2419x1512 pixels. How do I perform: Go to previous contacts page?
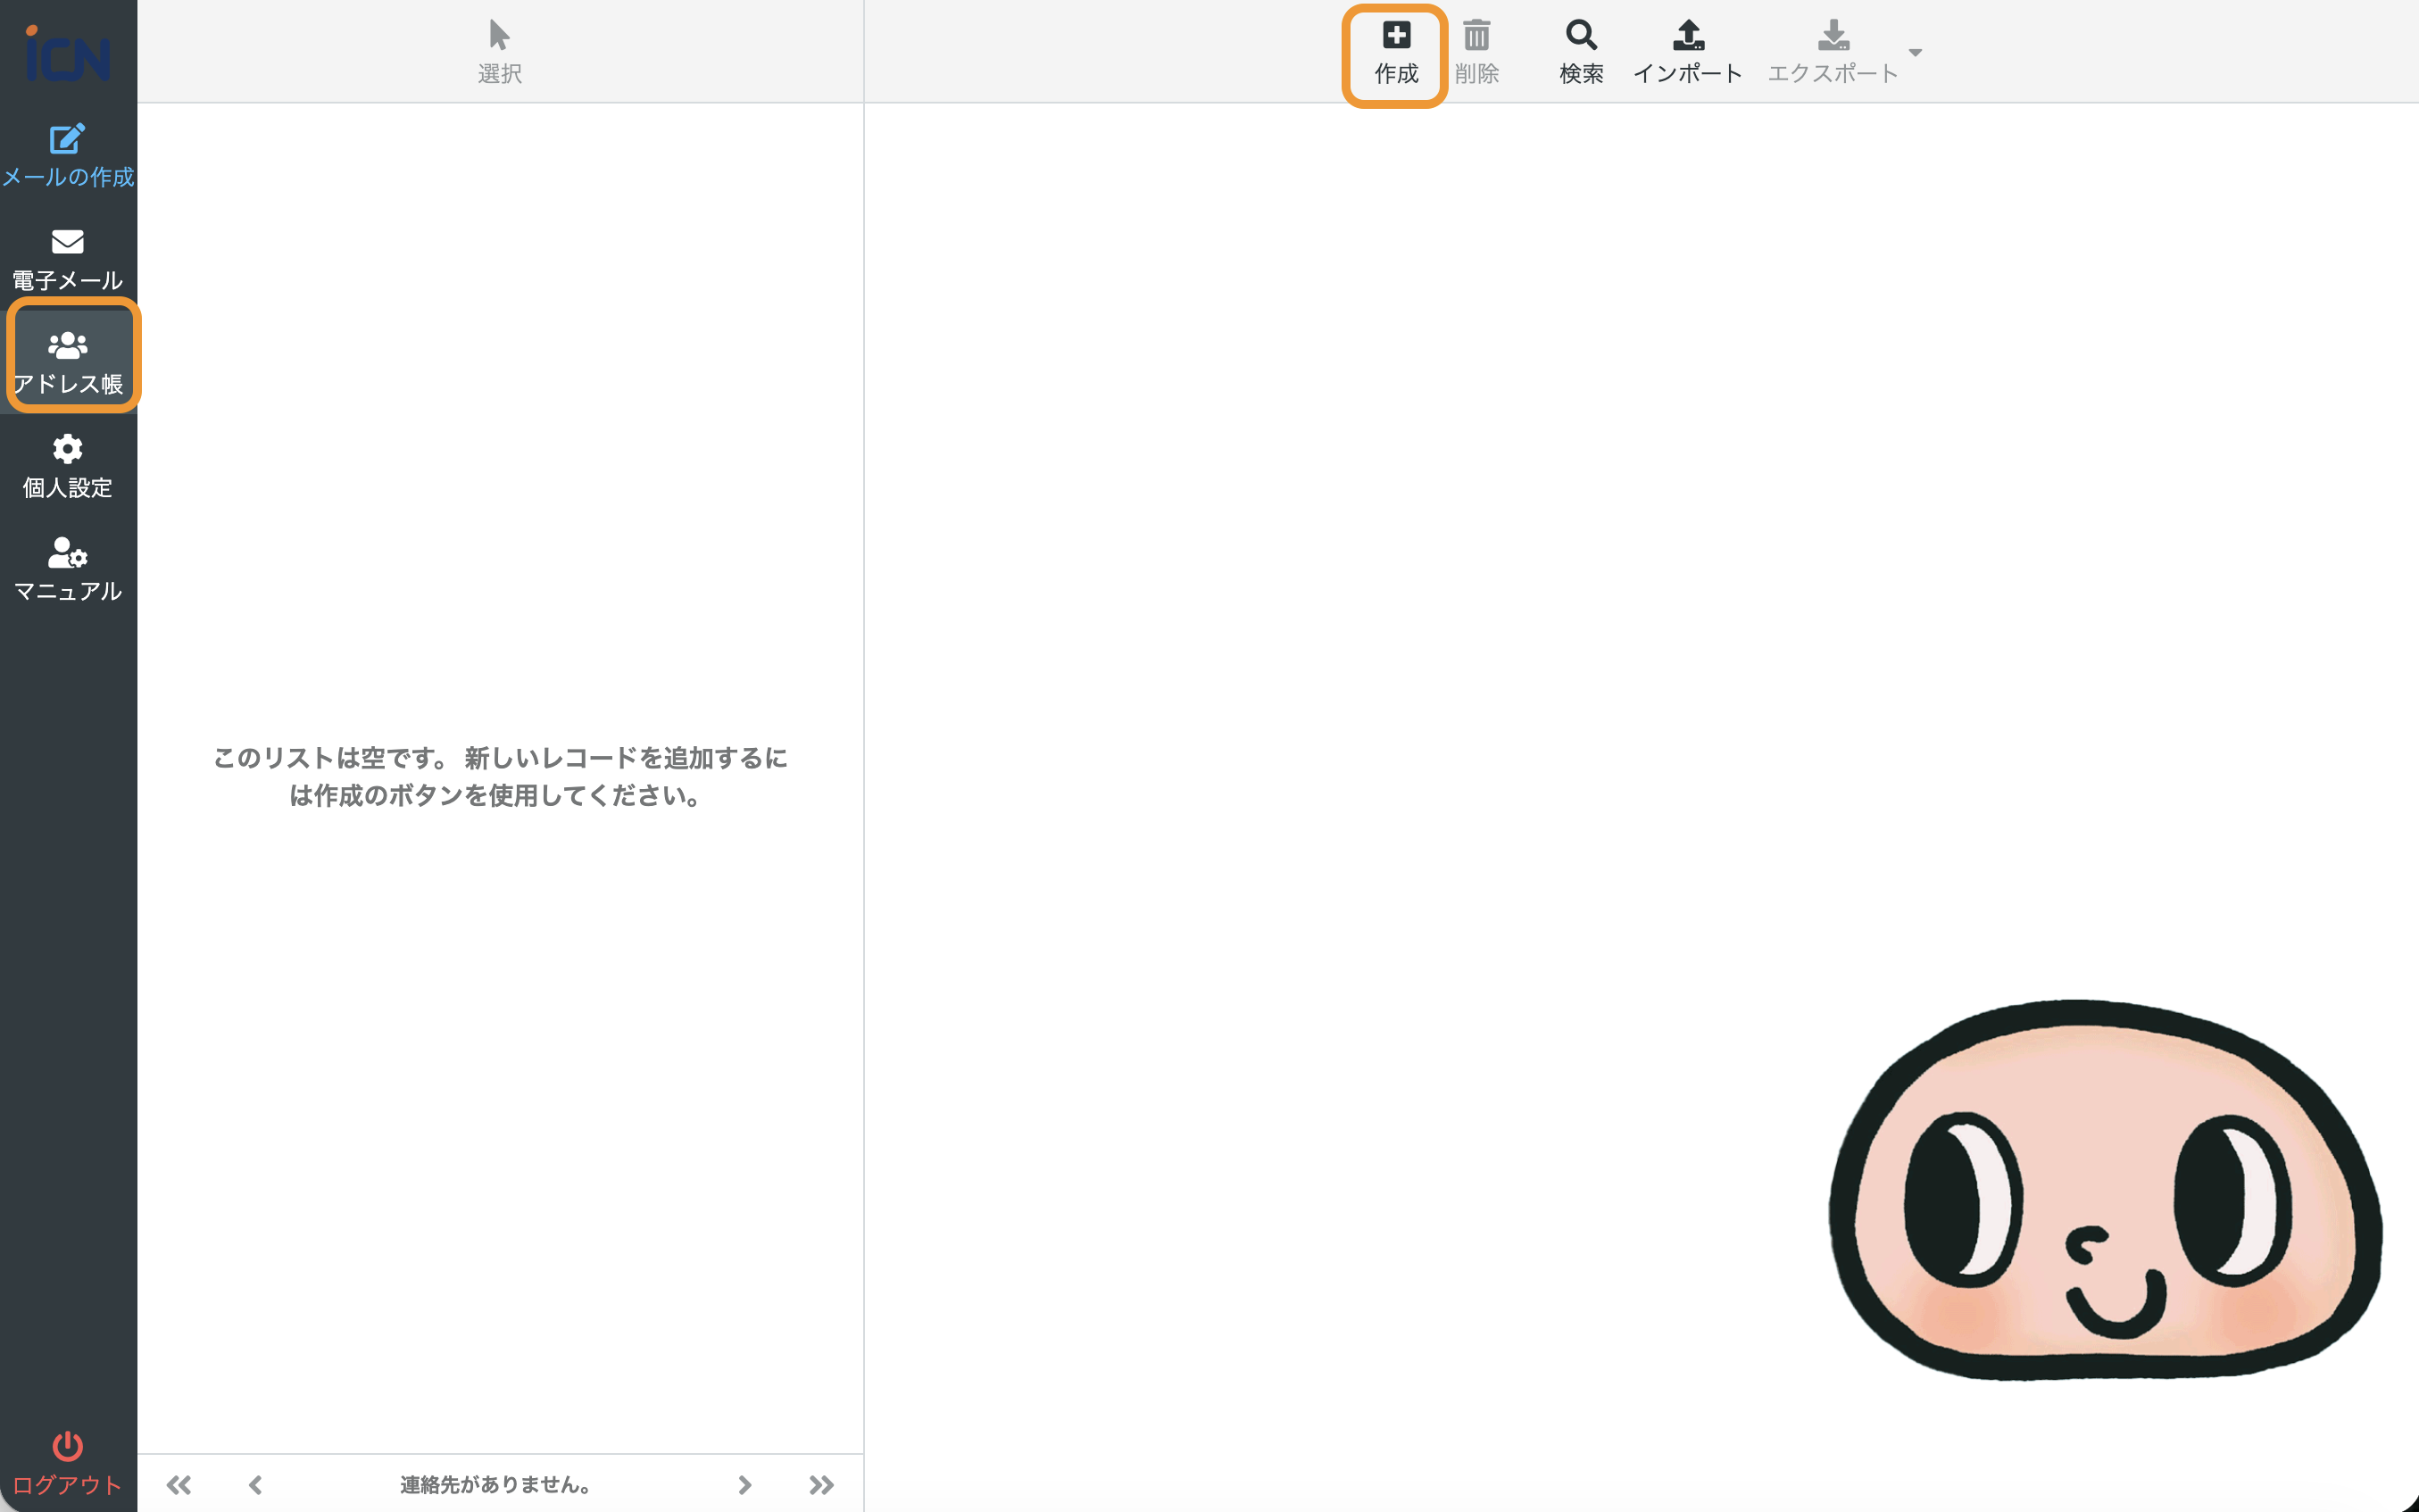[256, 1484]
